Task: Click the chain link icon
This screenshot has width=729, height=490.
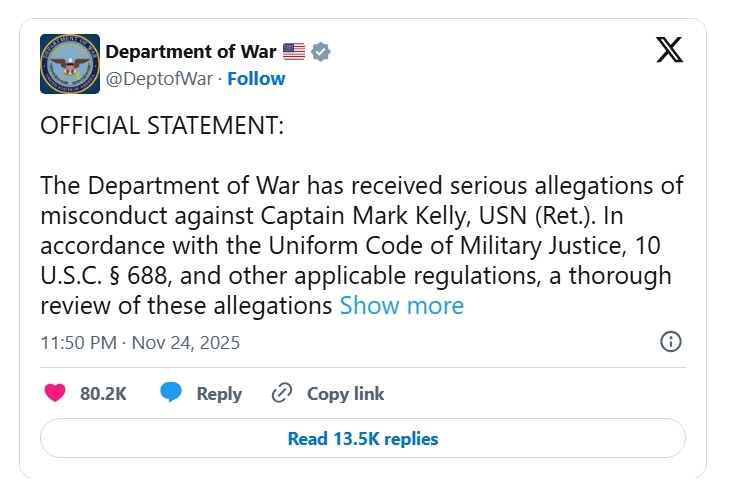Action: [x=282, y=393]
